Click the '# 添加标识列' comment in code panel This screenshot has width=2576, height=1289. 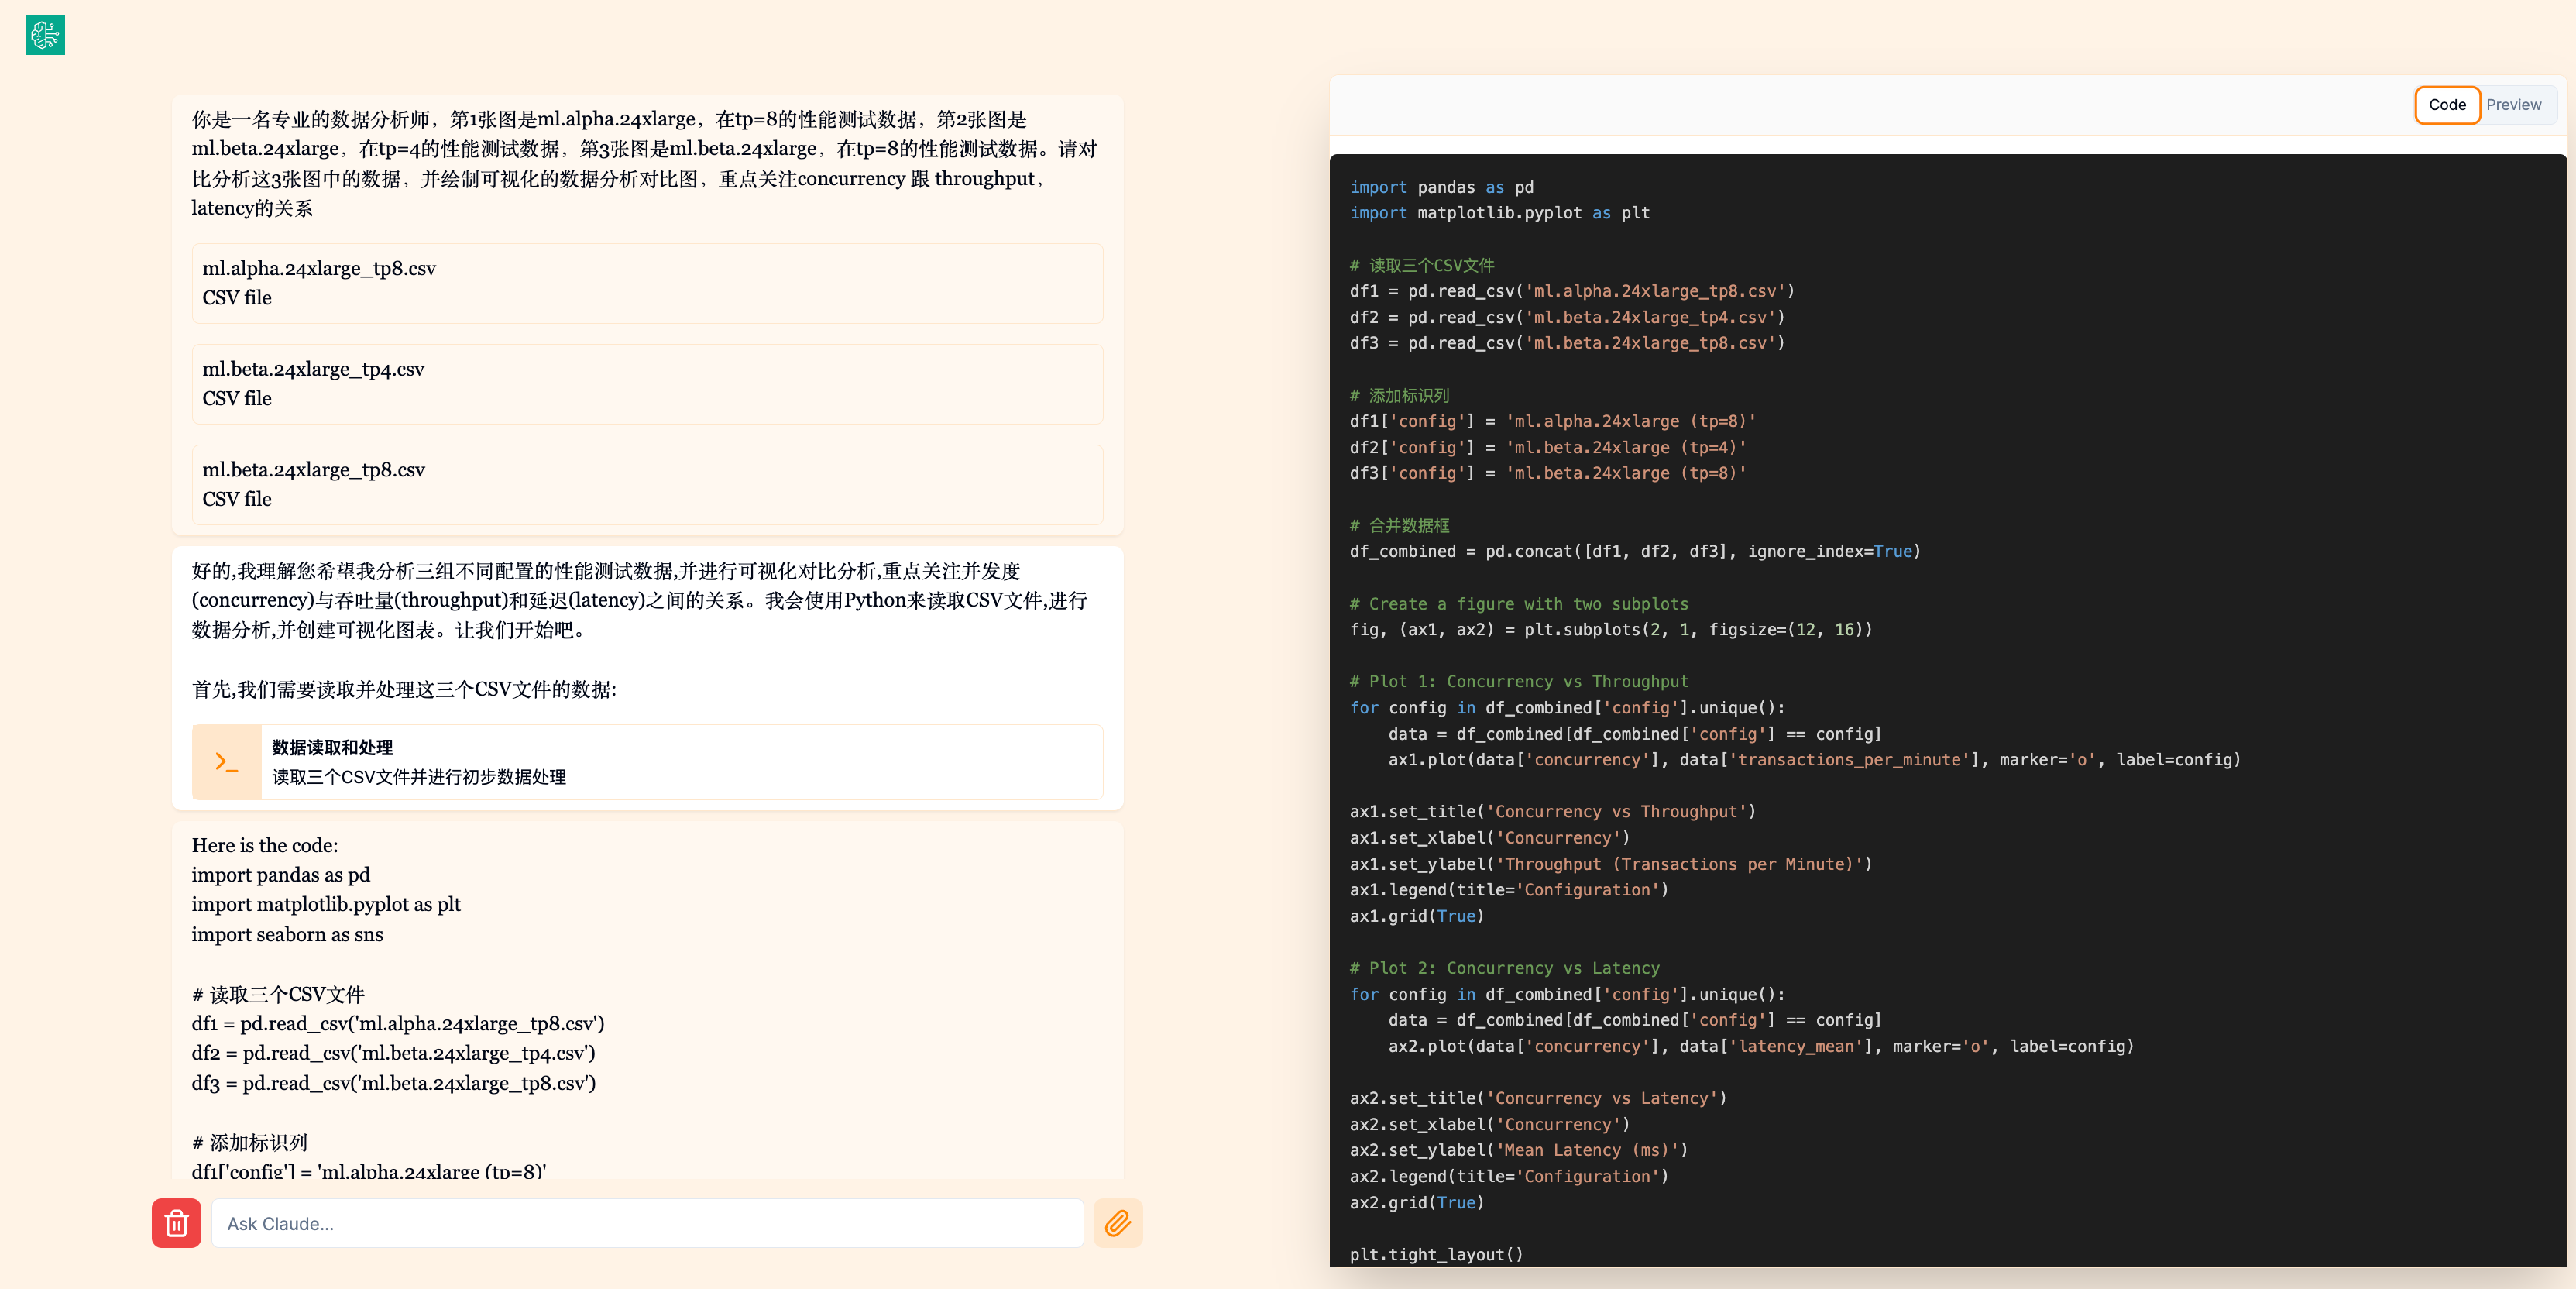1399,395
